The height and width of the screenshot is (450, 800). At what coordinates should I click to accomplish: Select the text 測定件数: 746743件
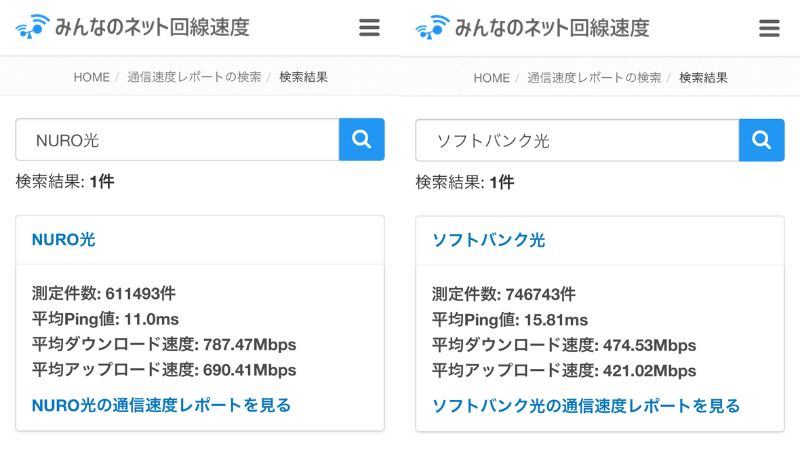coord(504,294)
